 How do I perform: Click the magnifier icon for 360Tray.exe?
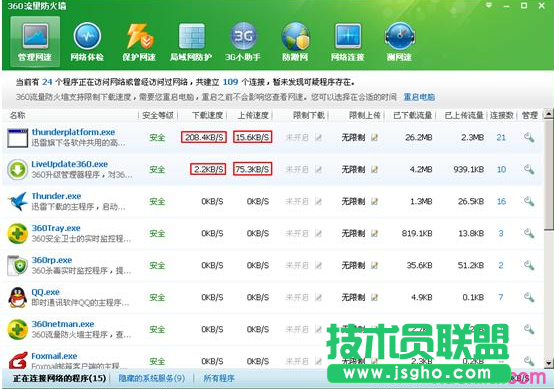(529, 233)
